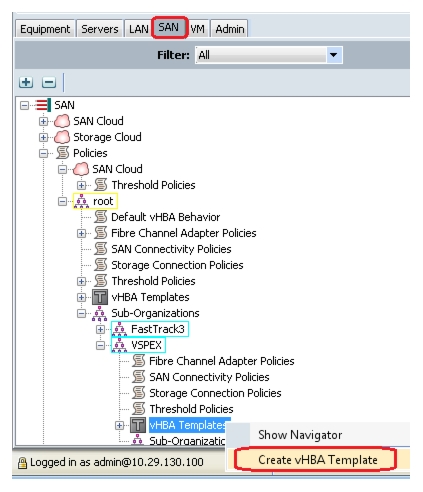Open the Filter dropdown arrow
The image size is (423, 492).
click(333, 55)
